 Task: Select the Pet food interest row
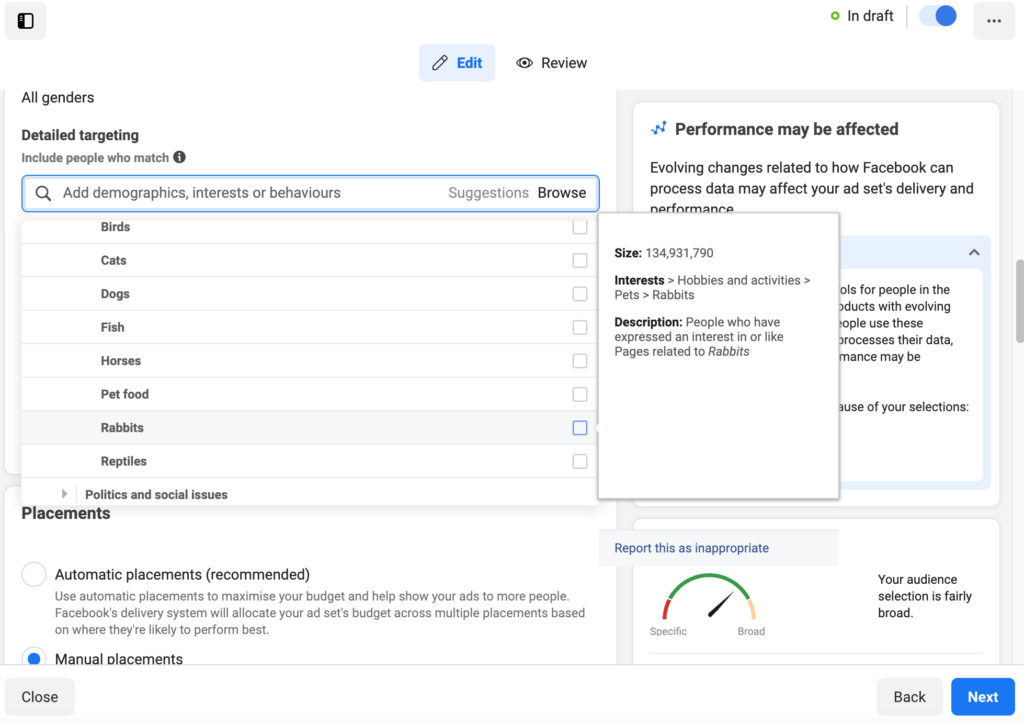coord(310,395)
